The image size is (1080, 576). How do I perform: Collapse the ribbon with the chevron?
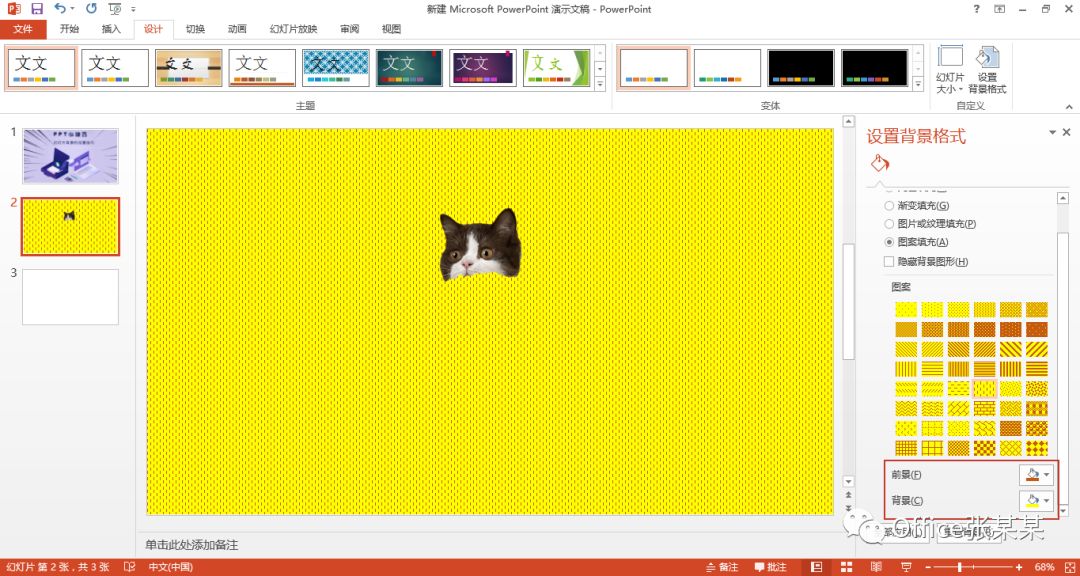click(1069, 107)
